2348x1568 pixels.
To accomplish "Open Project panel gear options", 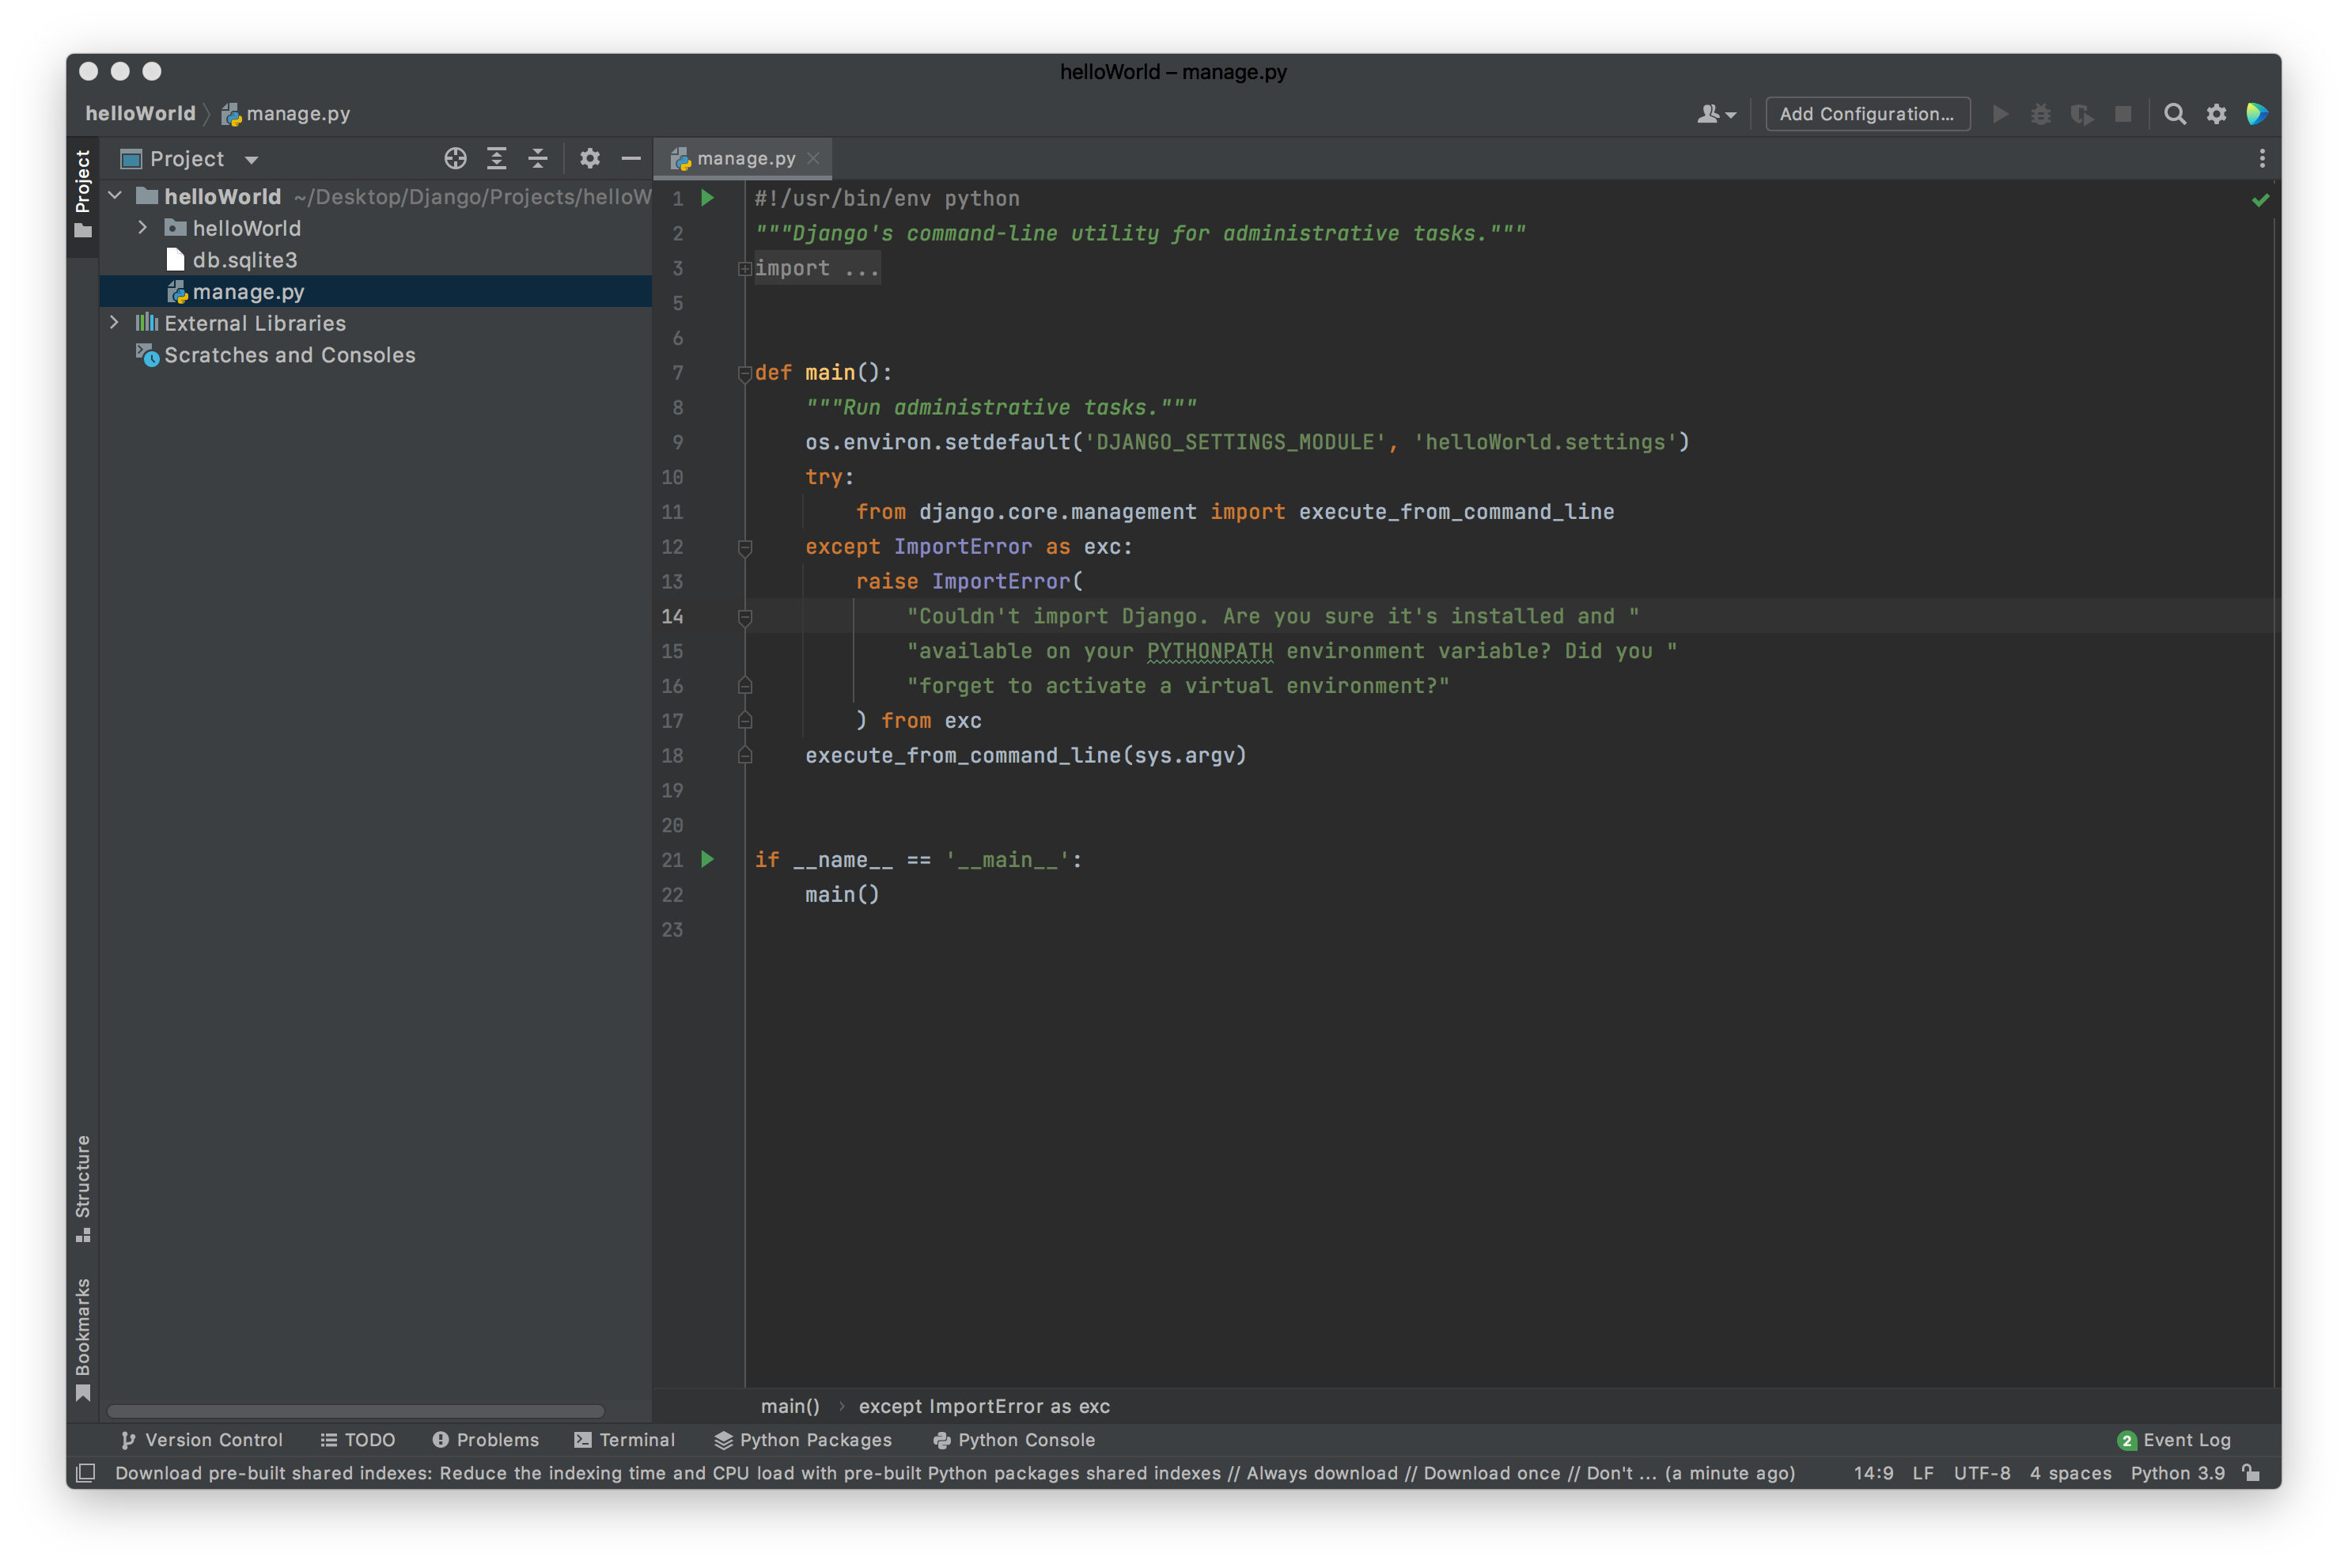I will point(590,158).
